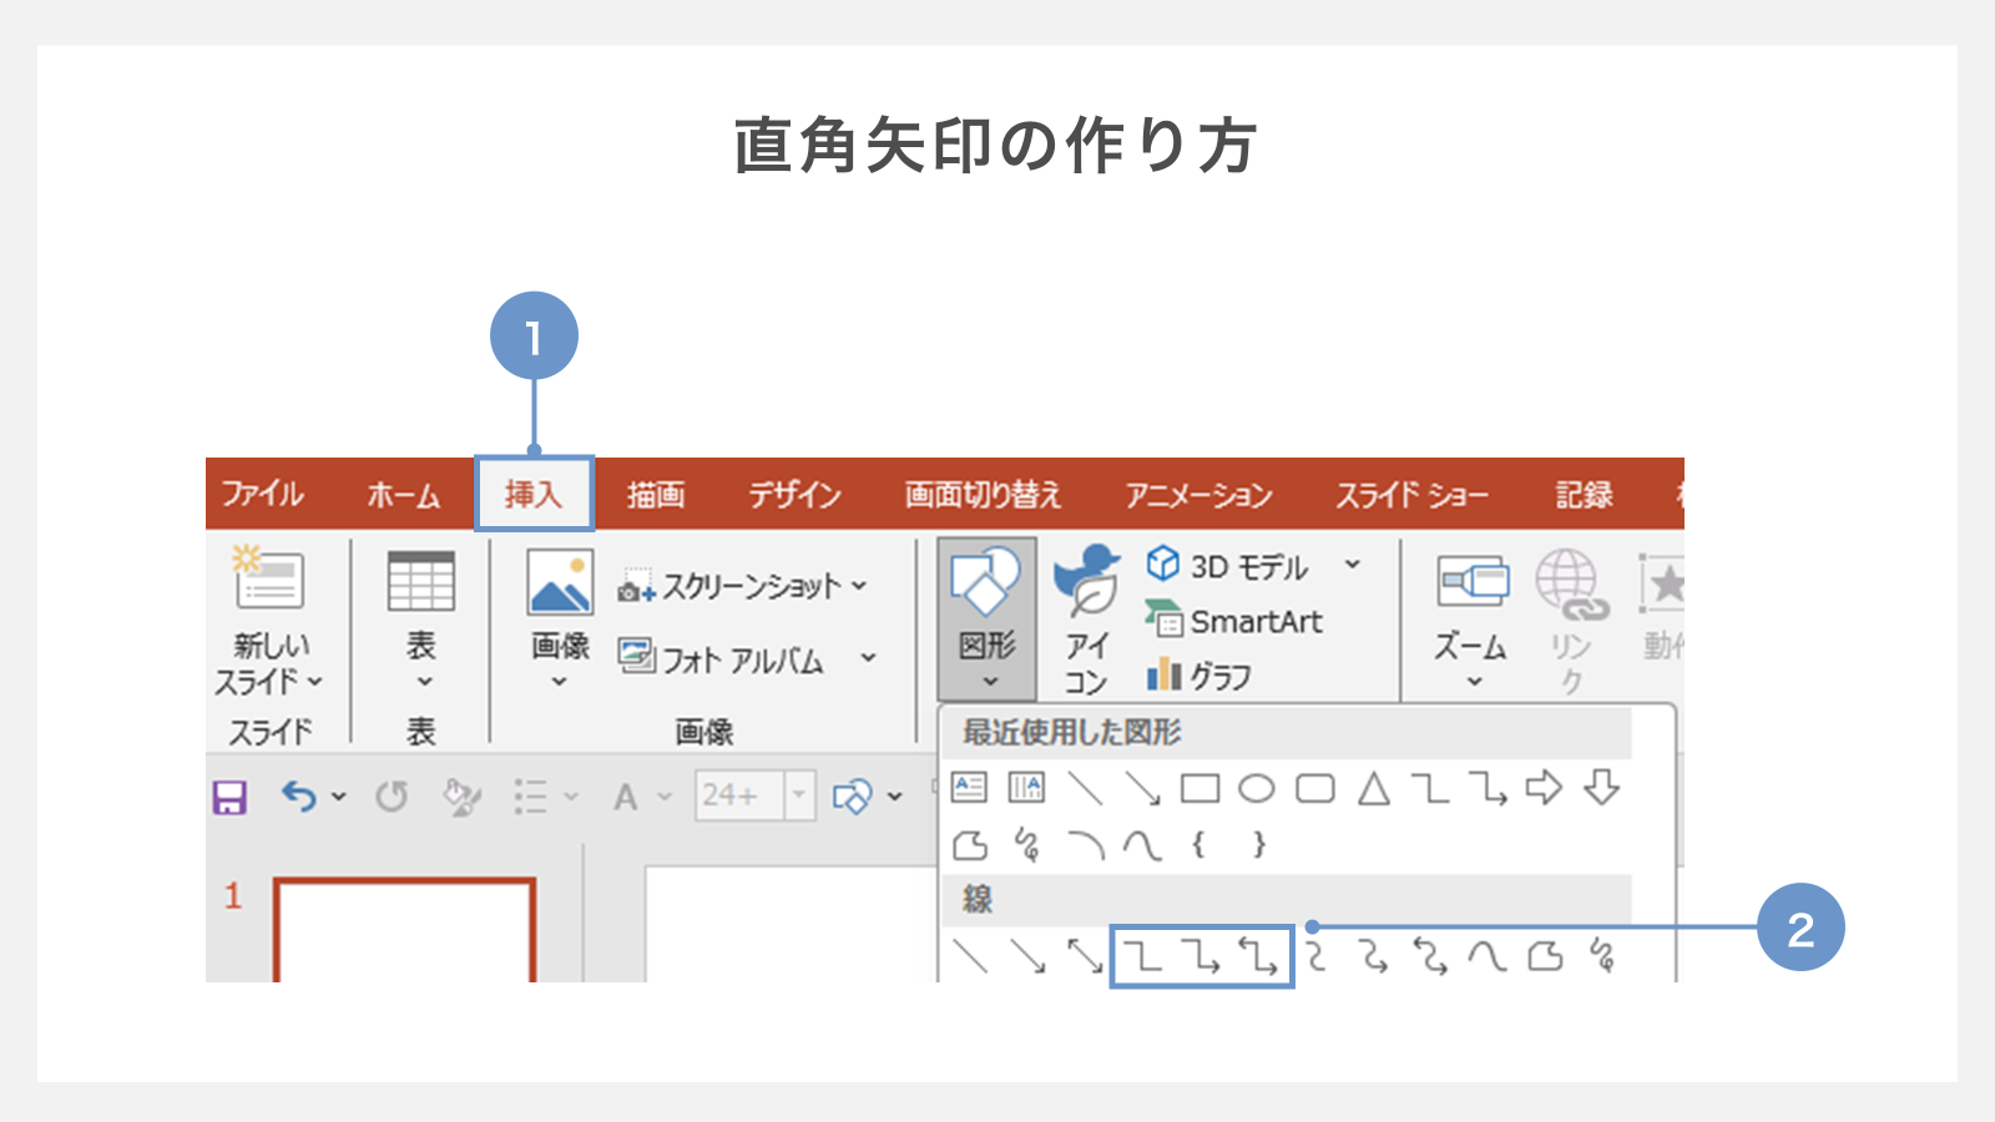Select the down block arrow shape
The image size is (1995, 1122).
(1602, 788)
